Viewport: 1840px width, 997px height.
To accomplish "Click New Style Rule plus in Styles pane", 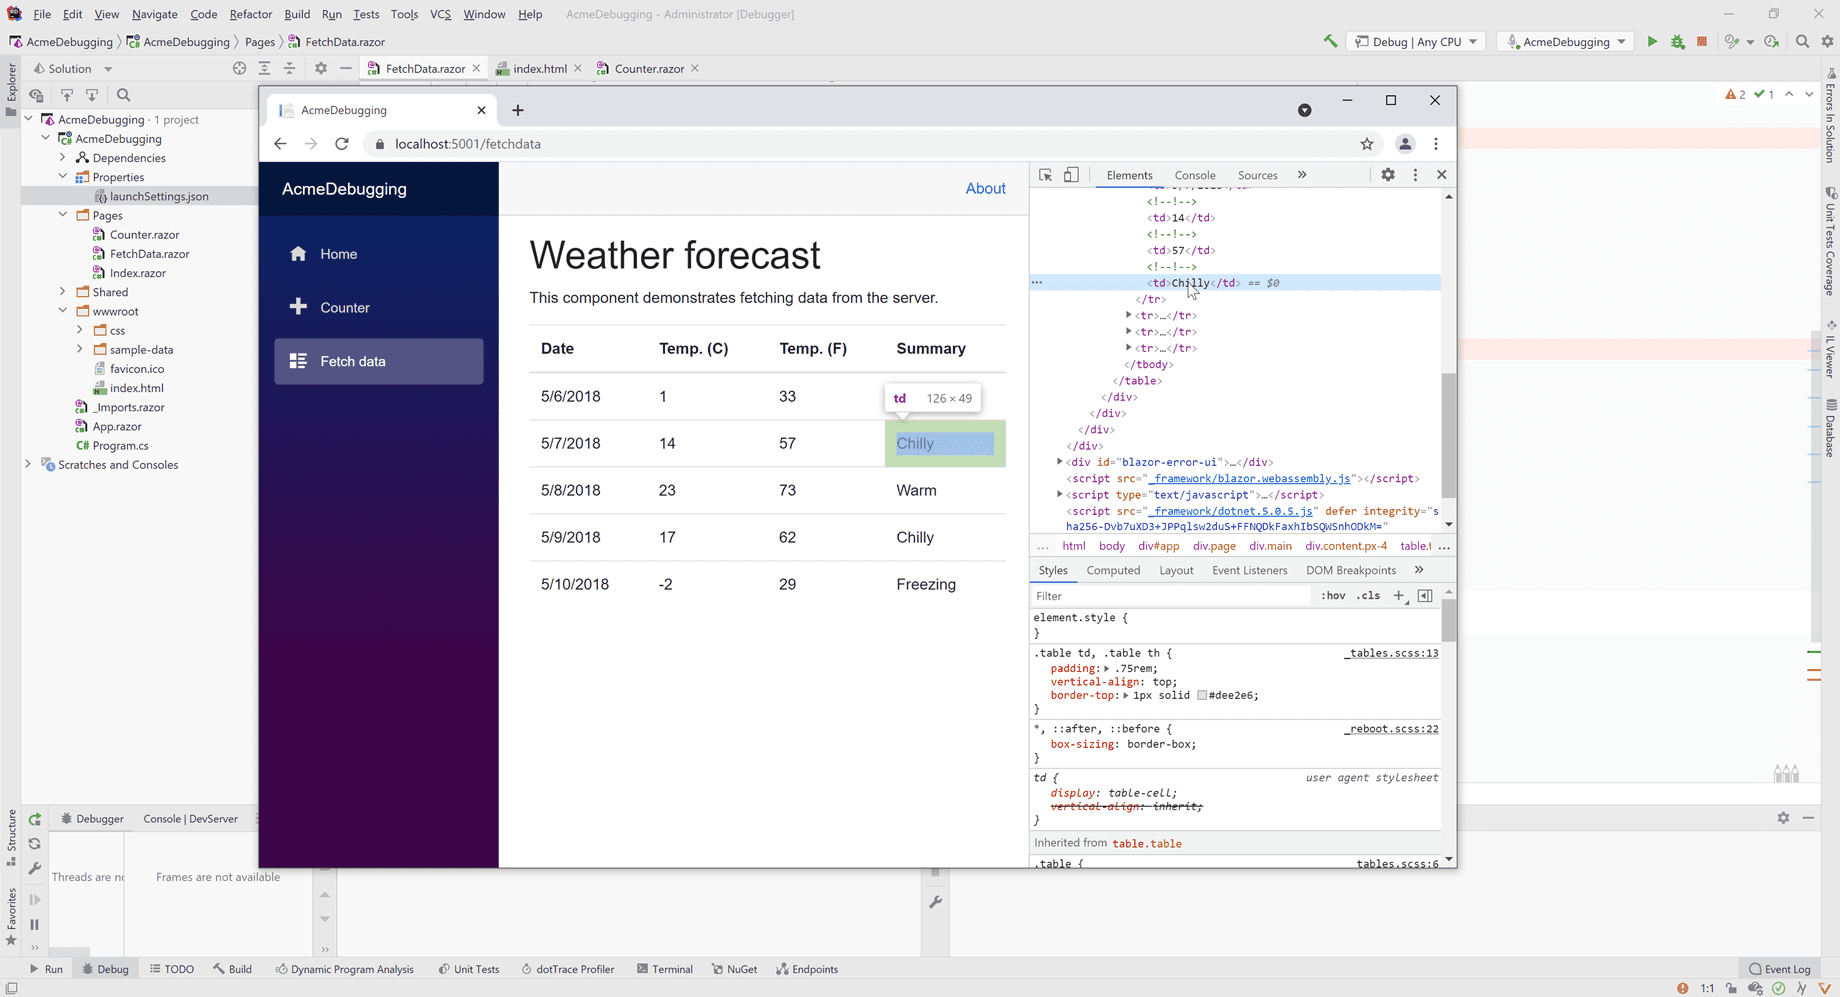I will click(x=1399, y=596).
